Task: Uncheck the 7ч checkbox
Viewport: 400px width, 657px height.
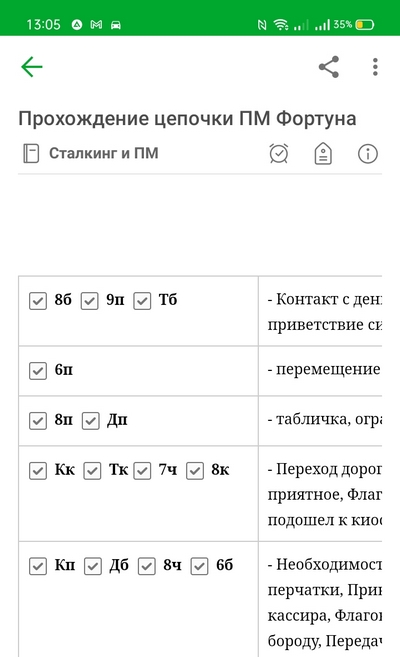Action: [142, 471]
